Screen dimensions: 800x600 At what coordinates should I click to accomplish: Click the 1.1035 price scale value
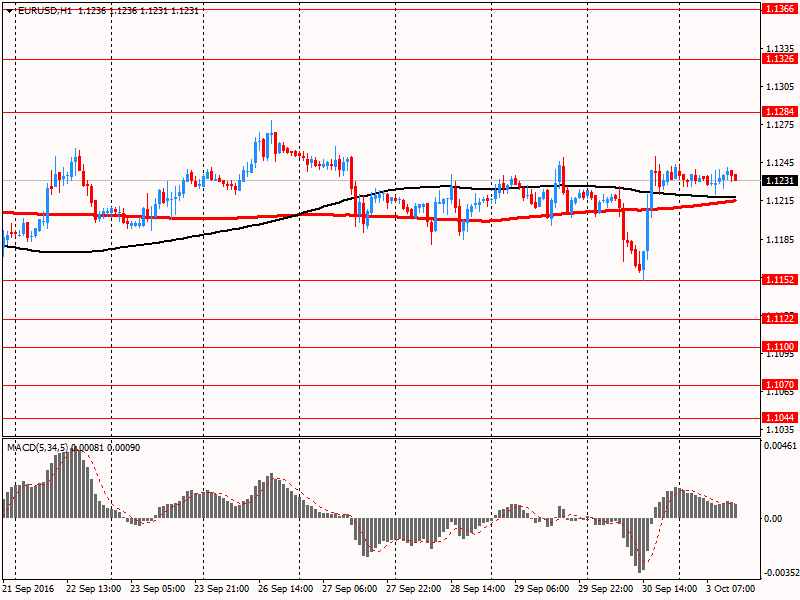click(780, 430)
